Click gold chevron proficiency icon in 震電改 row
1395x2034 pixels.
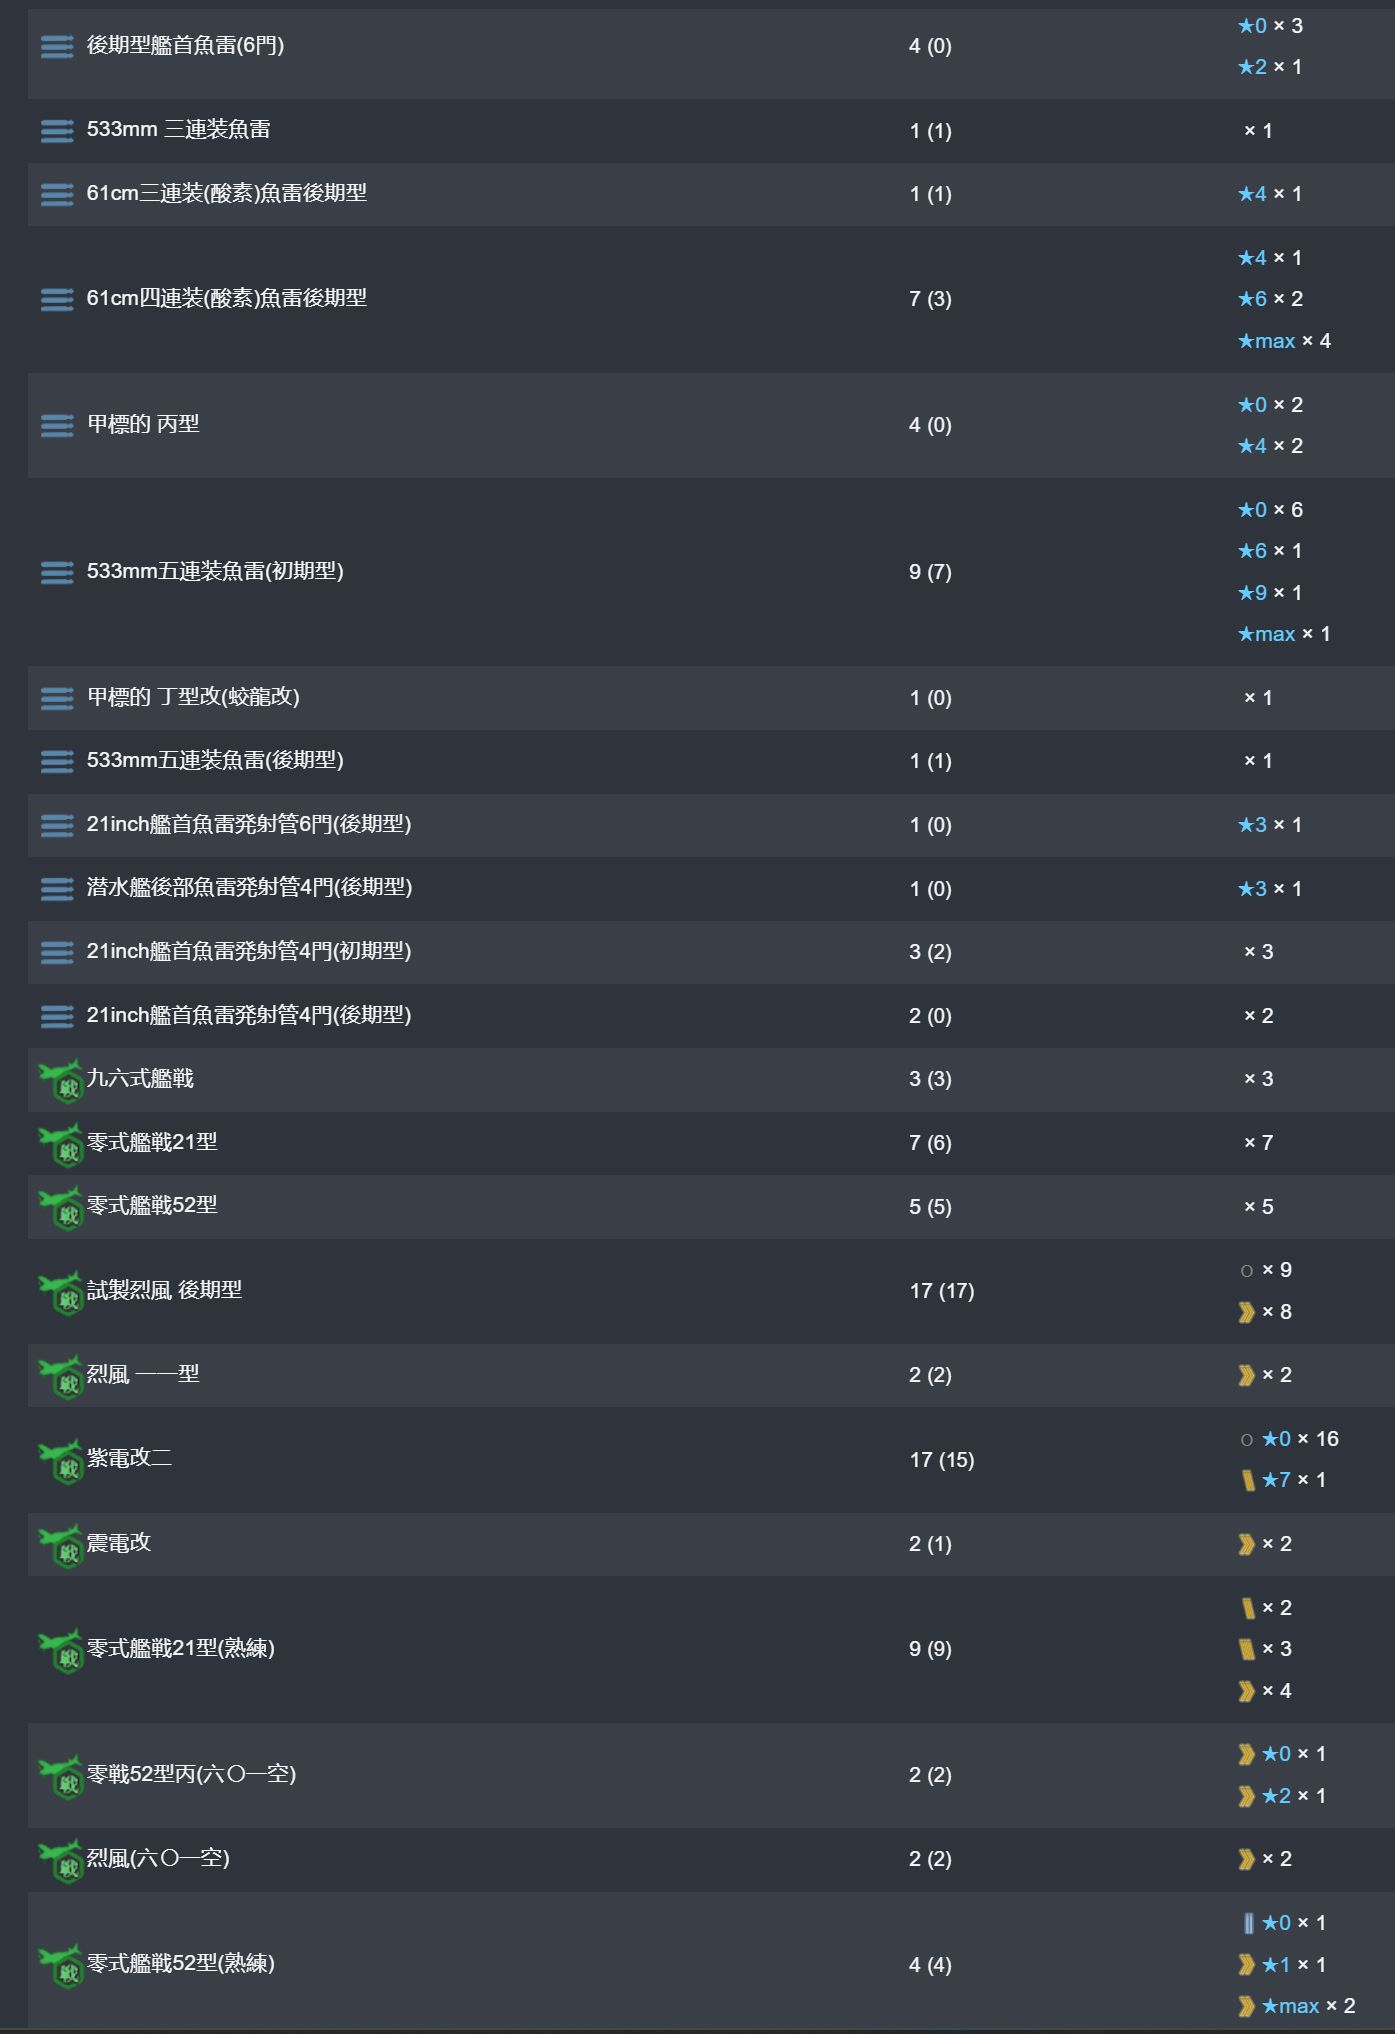(1246, 1544)
